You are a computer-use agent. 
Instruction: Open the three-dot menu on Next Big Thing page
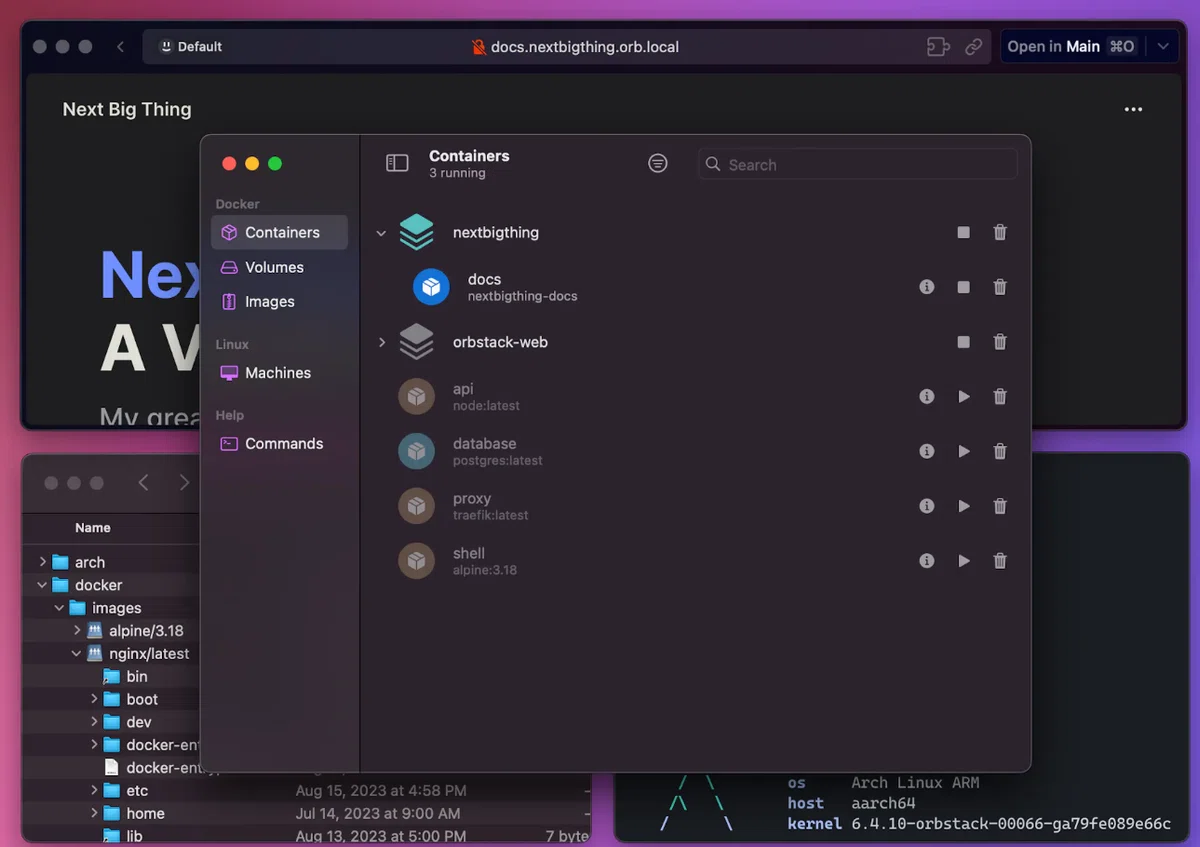click(x=1133, y=110)
